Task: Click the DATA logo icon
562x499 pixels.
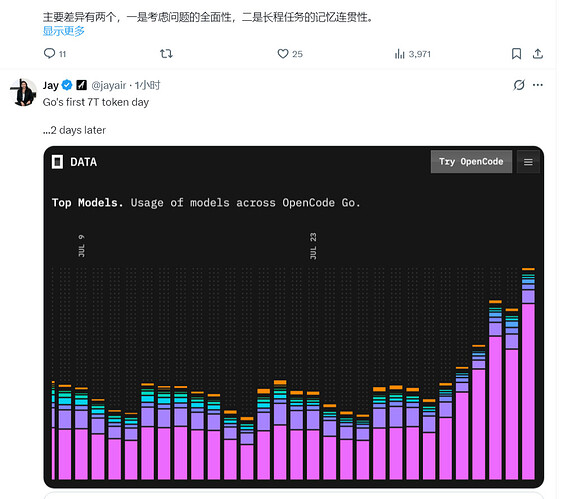Action: click(57, 162)
